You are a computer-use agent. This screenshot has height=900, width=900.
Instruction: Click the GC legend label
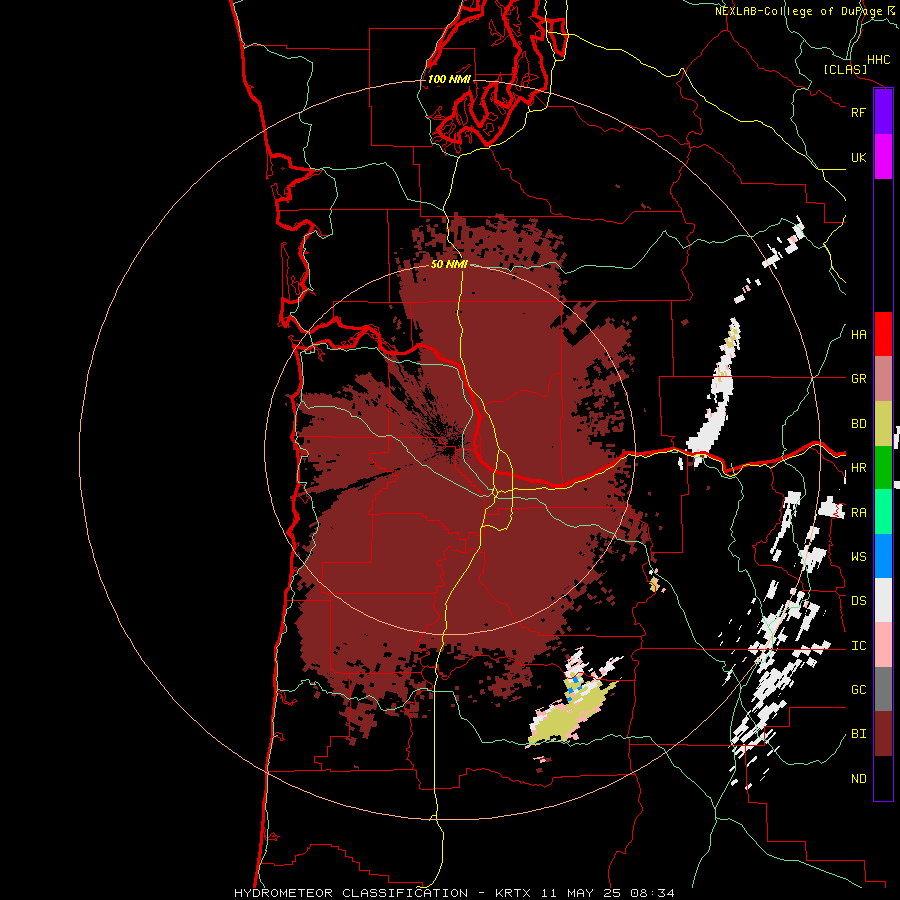(858, 690)
